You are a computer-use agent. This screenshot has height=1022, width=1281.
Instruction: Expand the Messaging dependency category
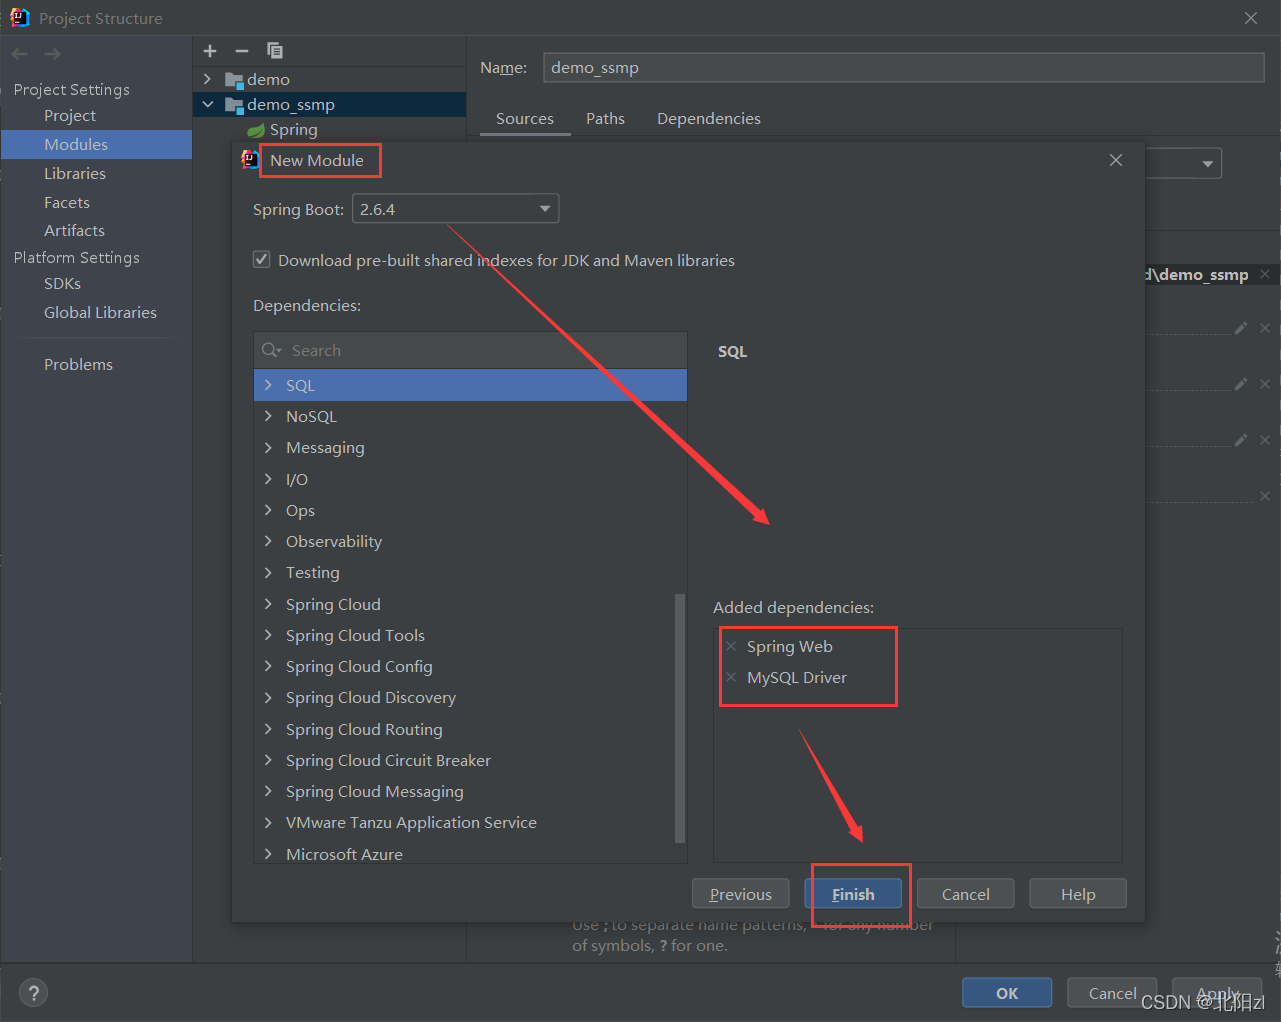click(x=268, y=447)
